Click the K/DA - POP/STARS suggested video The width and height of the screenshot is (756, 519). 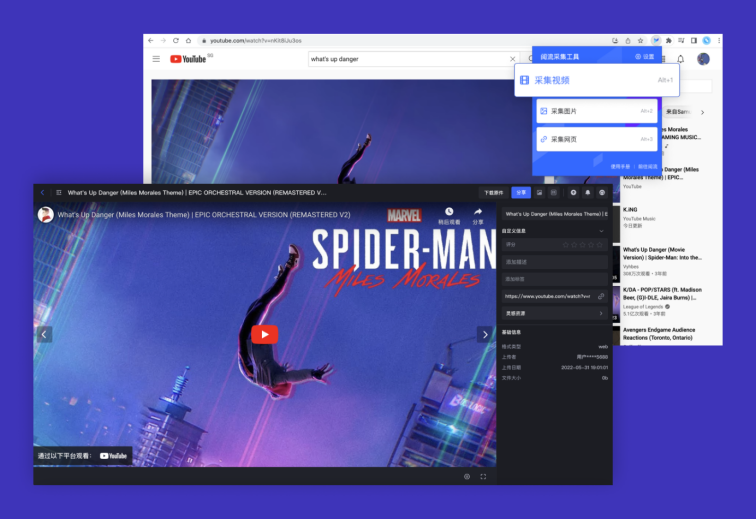662,294
